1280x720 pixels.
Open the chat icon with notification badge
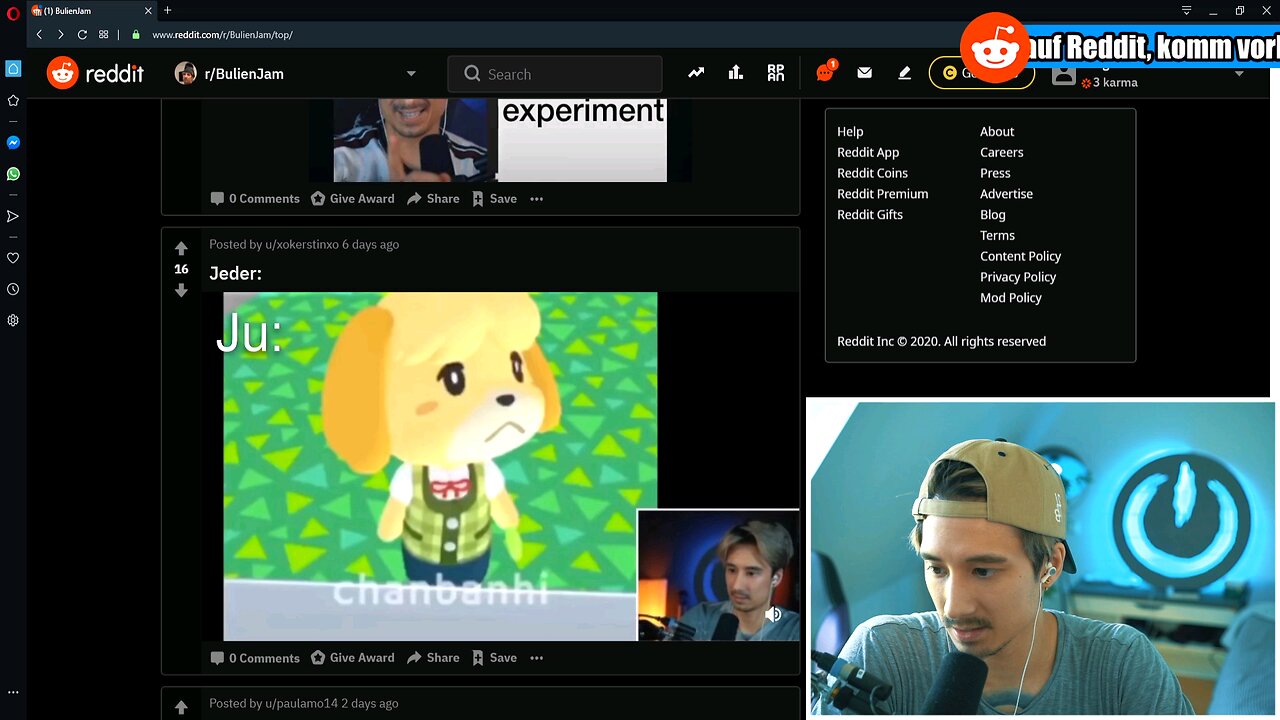[x=825, y=72]
